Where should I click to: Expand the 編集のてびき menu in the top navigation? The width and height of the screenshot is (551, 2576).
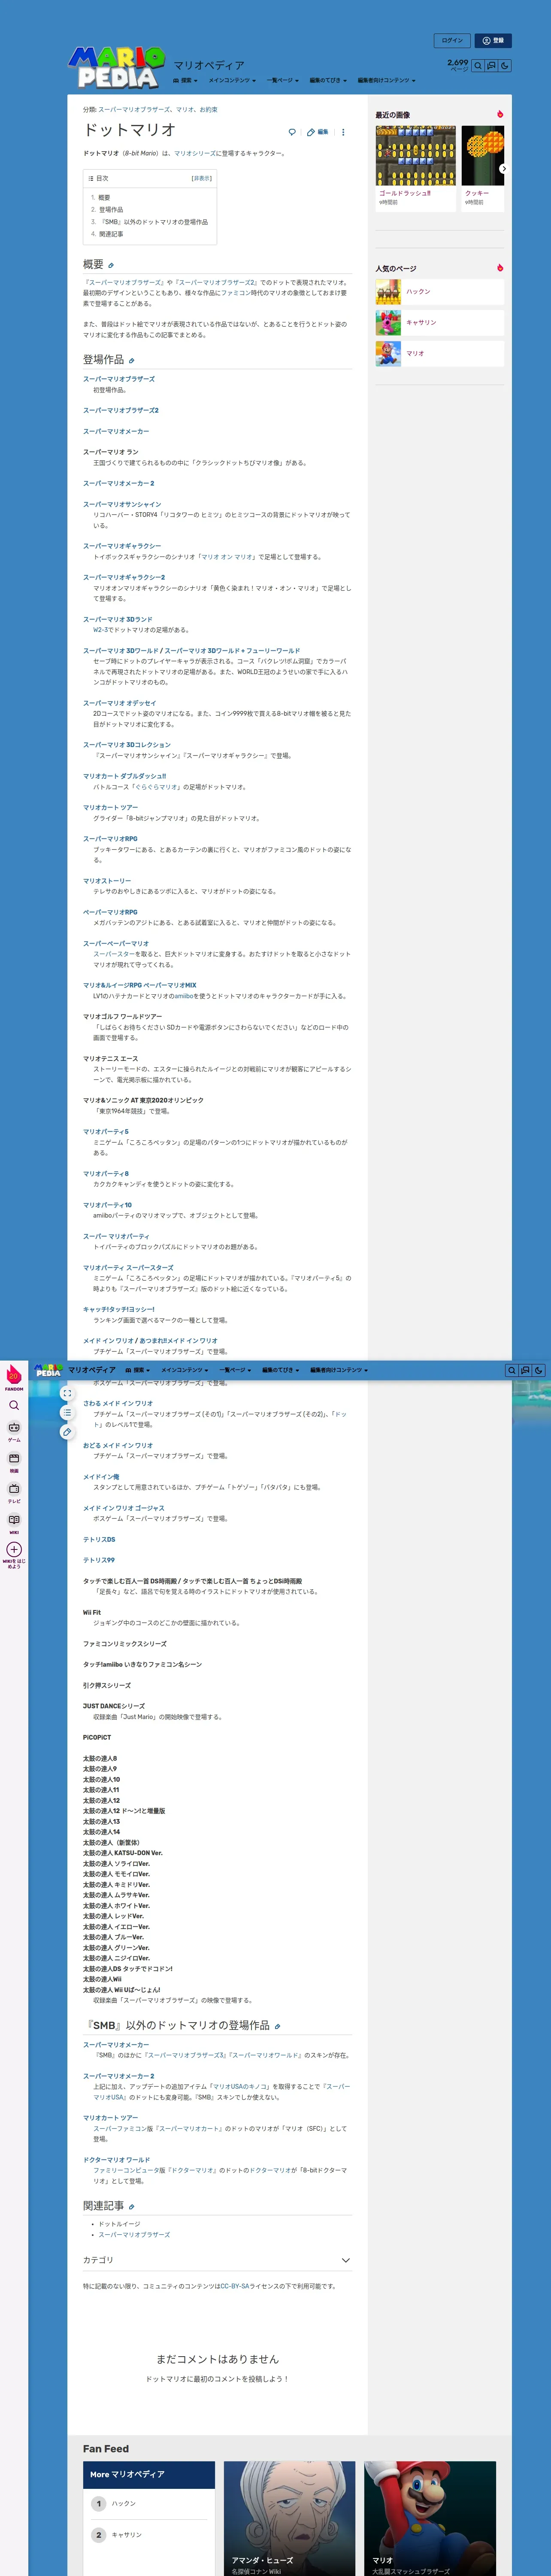pos(328,80)
